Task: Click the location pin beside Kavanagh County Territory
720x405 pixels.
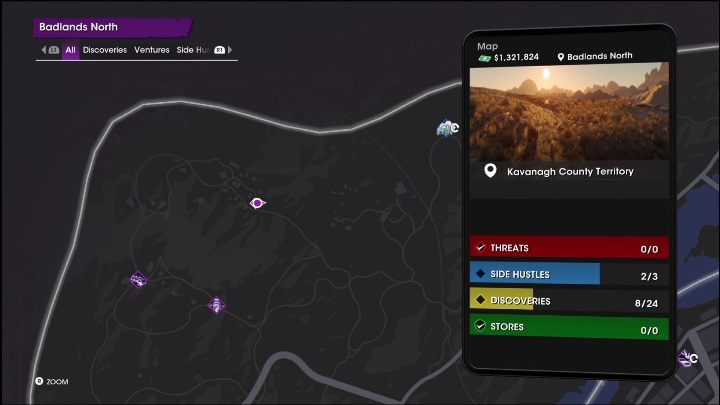Action: 490,171
